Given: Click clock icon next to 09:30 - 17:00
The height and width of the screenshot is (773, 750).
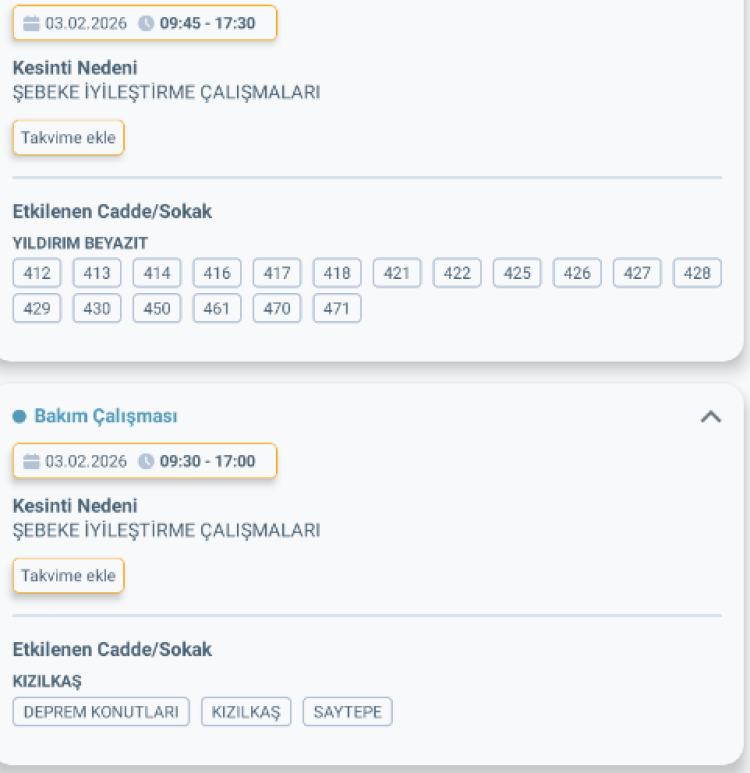Looking at the screenshot, I should [x=146, y=461].
